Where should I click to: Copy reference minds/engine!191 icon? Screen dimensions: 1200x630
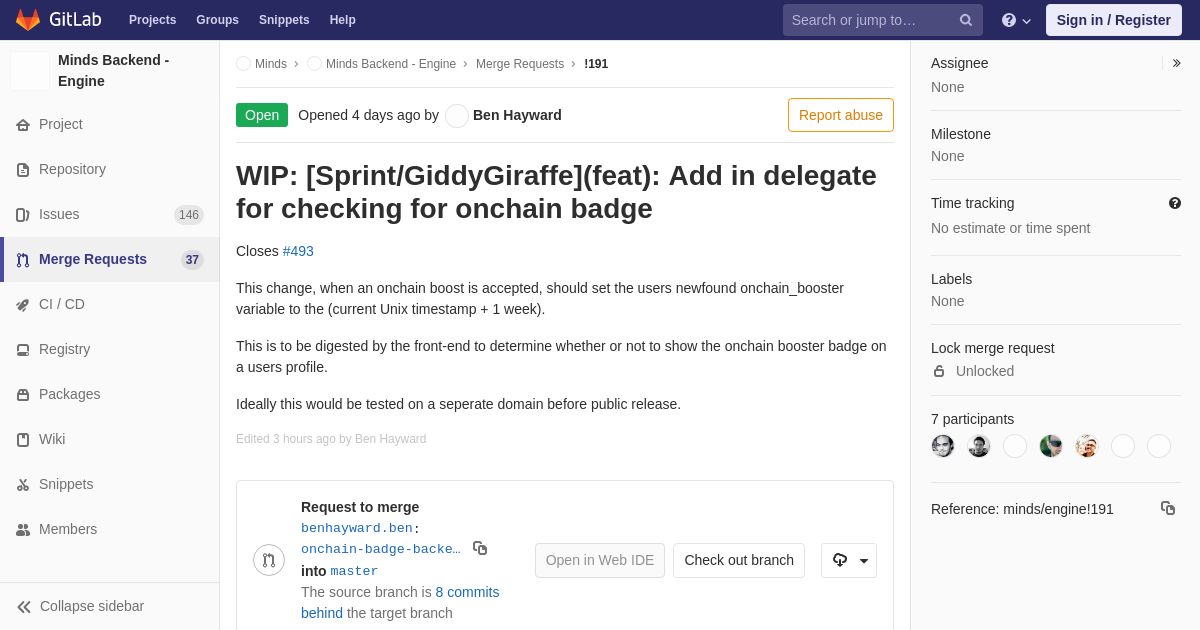(x=1168, y=508)
